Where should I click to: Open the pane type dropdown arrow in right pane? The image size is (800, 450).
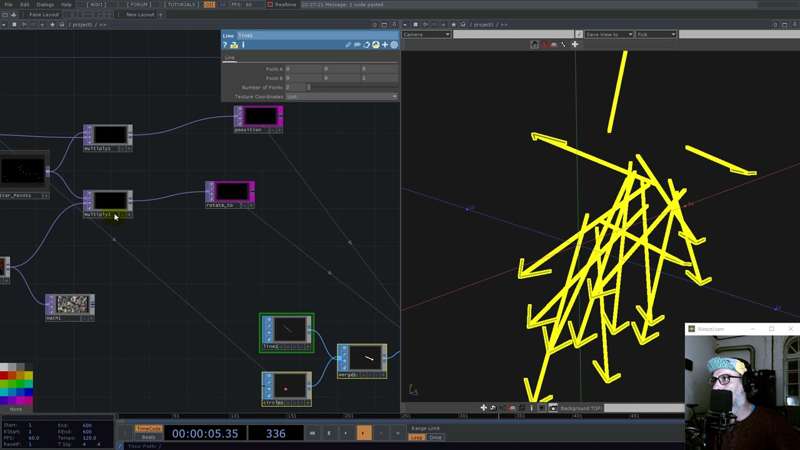pos(405,24)
